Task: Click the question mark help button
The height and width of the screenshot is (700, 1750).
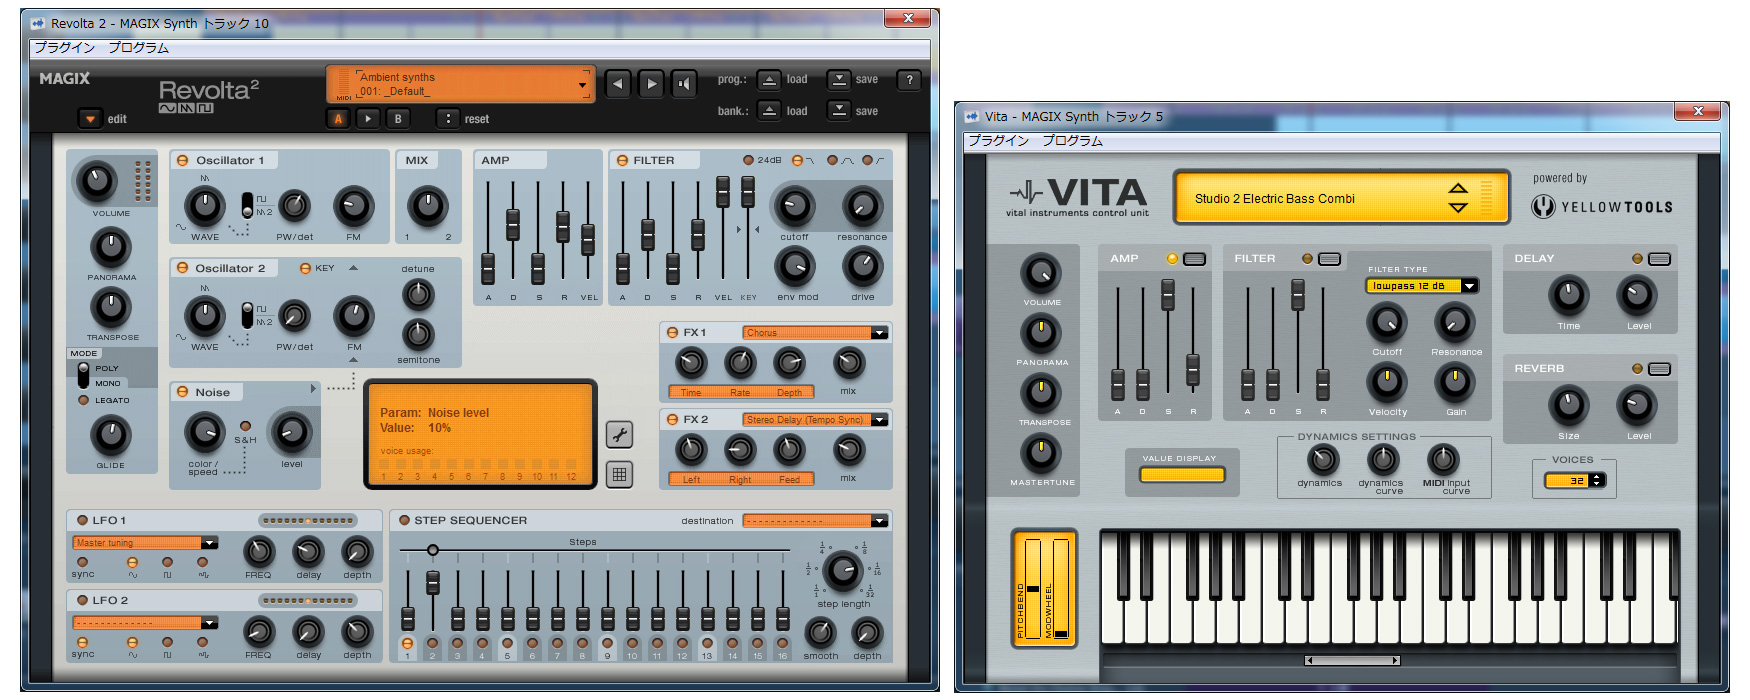Action: pos(909,80)
